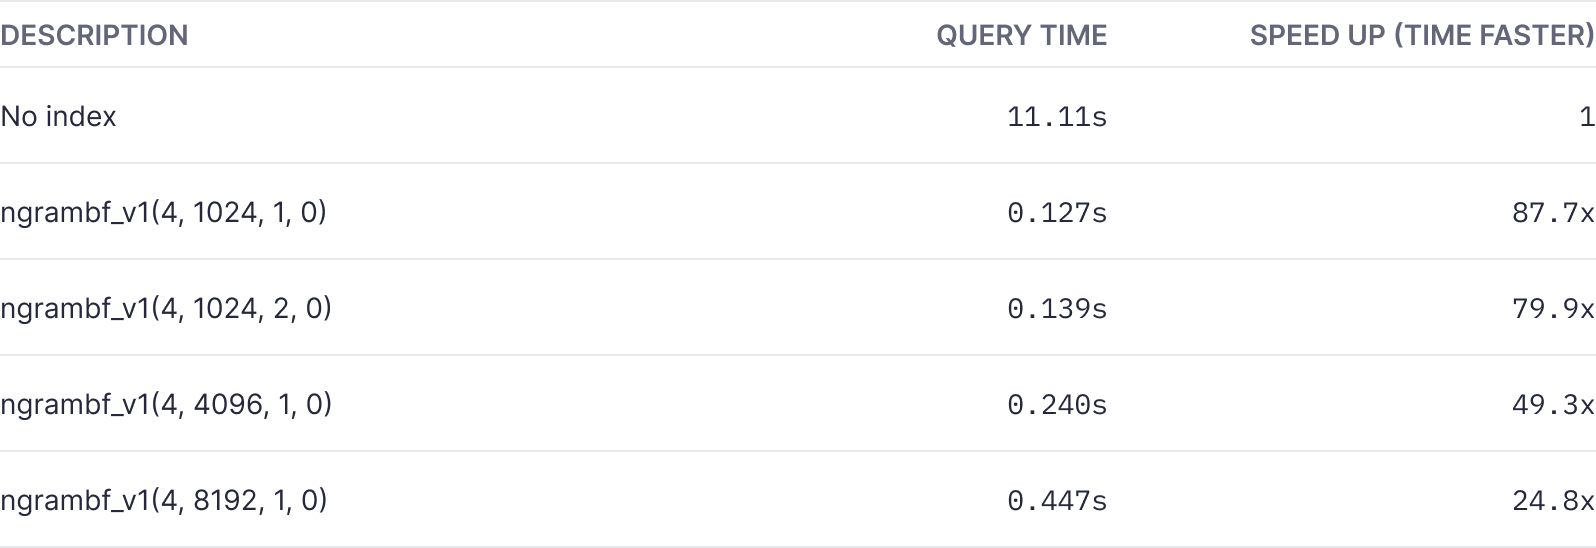Click the 24.8x speed up value
This screenshot has width=1596, height=548.
(1552, 501)
